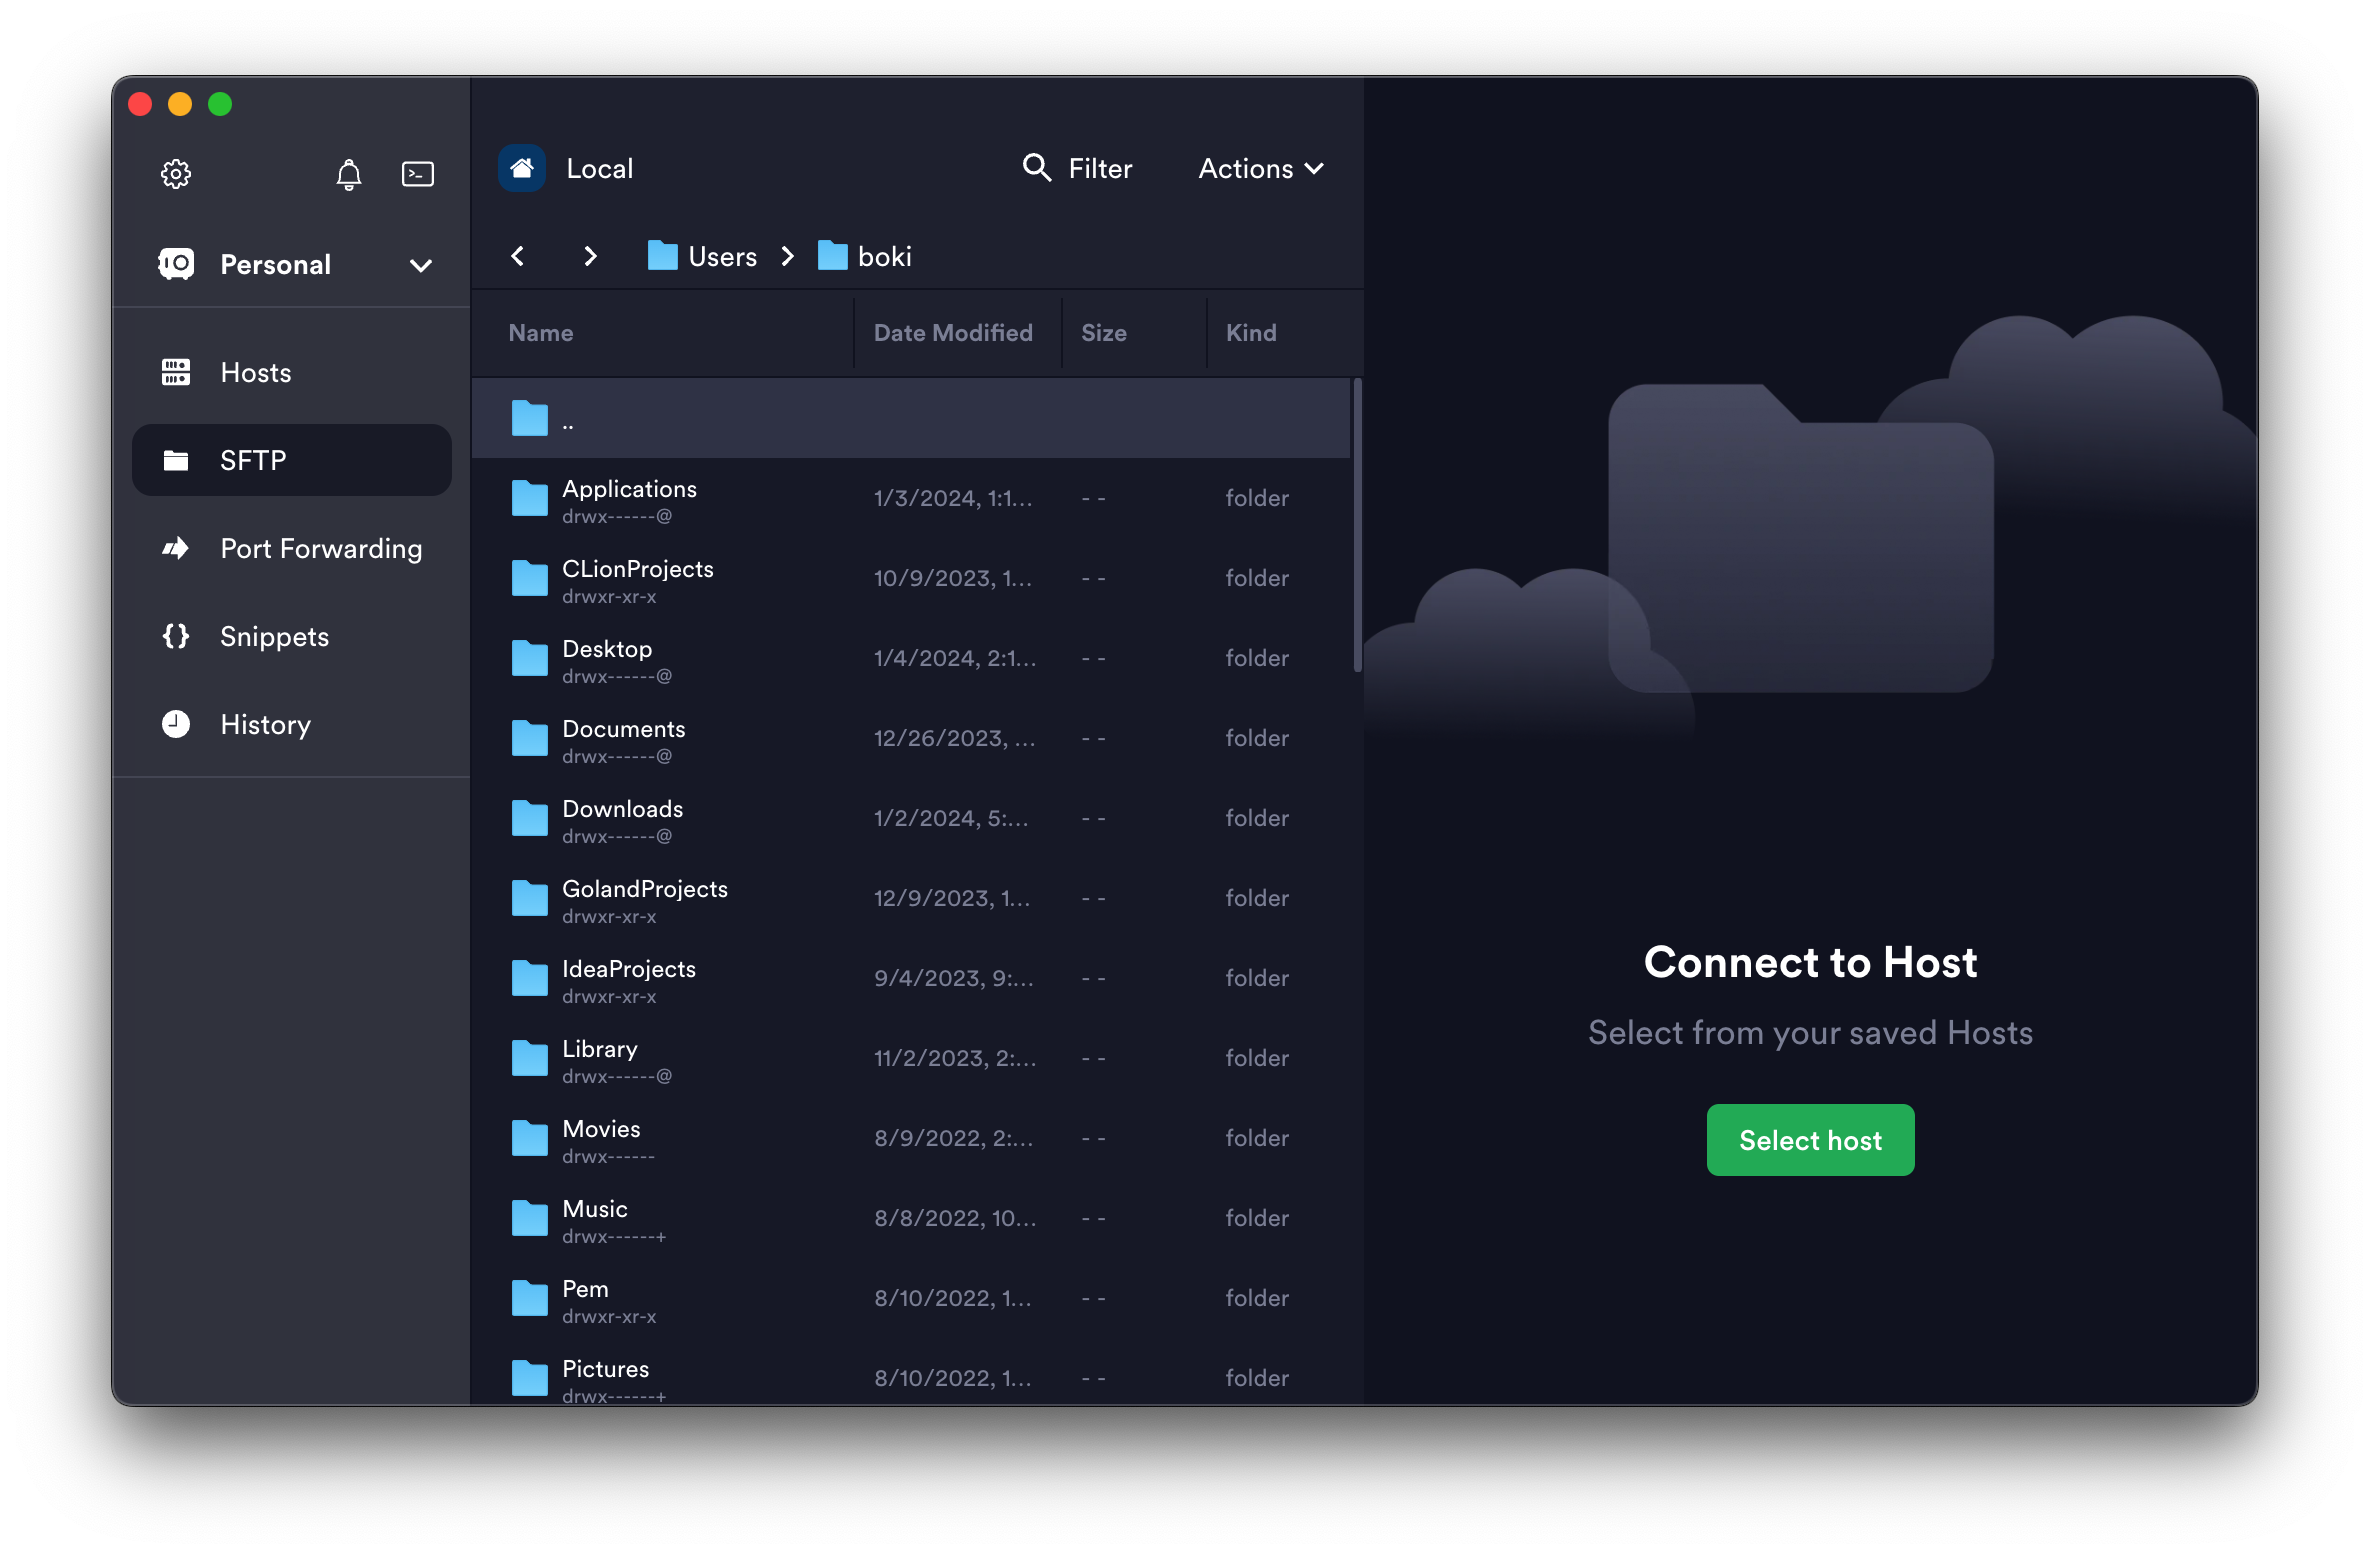Open settings with the gear icon
Viewport: 2370px width, 1554px height.
[176, 174]
